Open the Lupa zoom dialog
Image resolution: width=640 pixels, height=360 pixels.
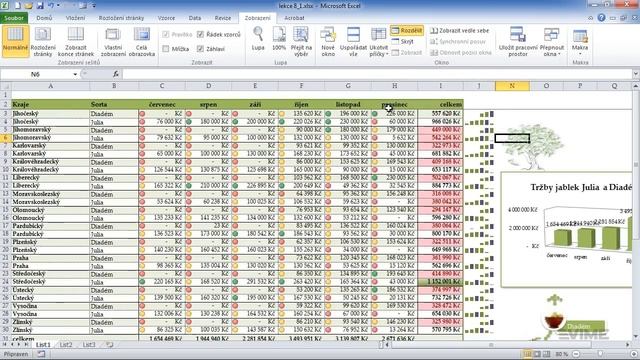pyautogui.click(x=258, y=39)
